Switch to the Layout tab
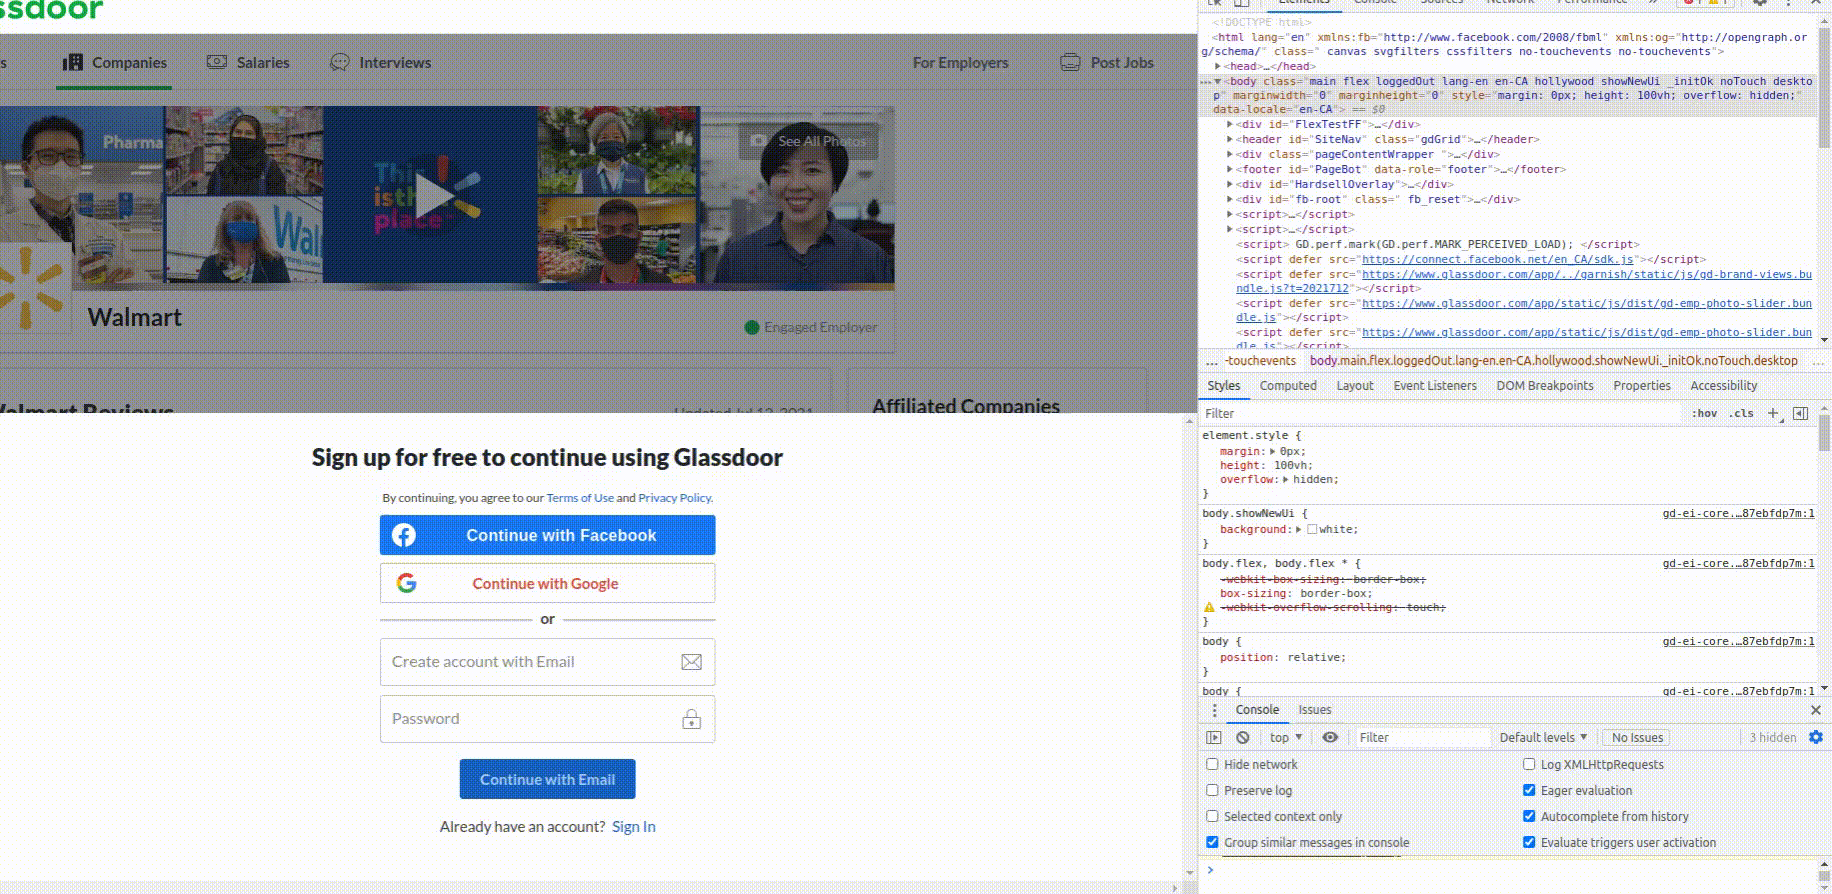 (x=1355, y=386)
